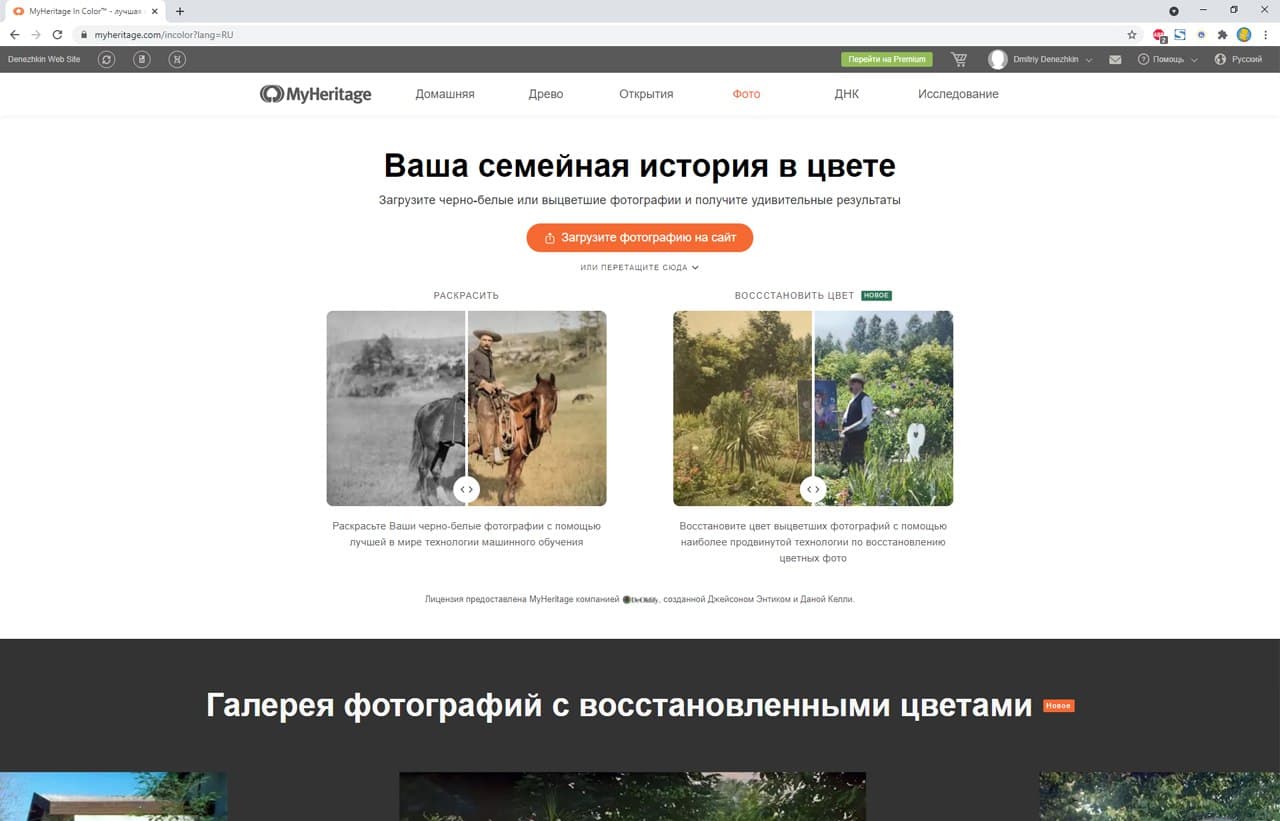Click the browser back arrow
The image size is (1280, 821).
14,34
